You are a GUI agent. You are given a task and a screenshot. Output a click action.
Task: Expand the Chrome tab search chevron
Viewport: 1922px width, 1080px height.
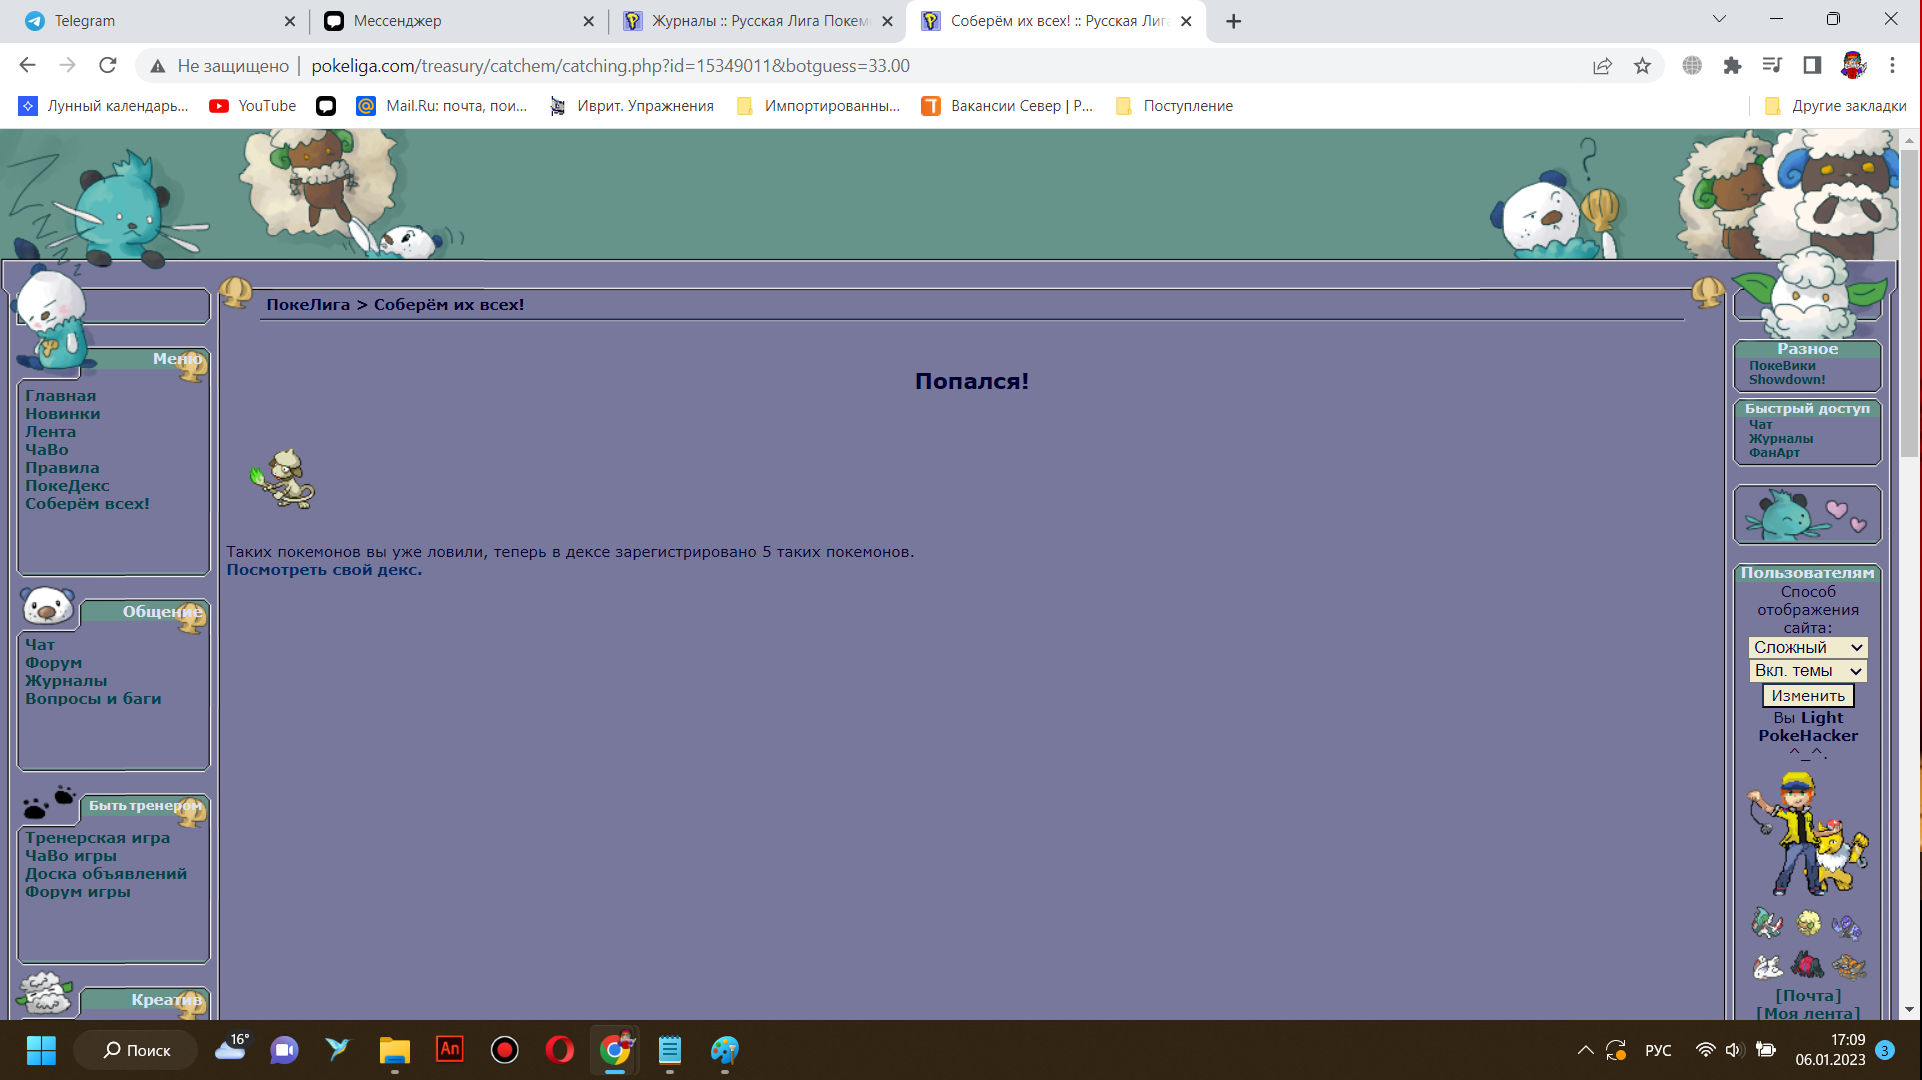1719,19
